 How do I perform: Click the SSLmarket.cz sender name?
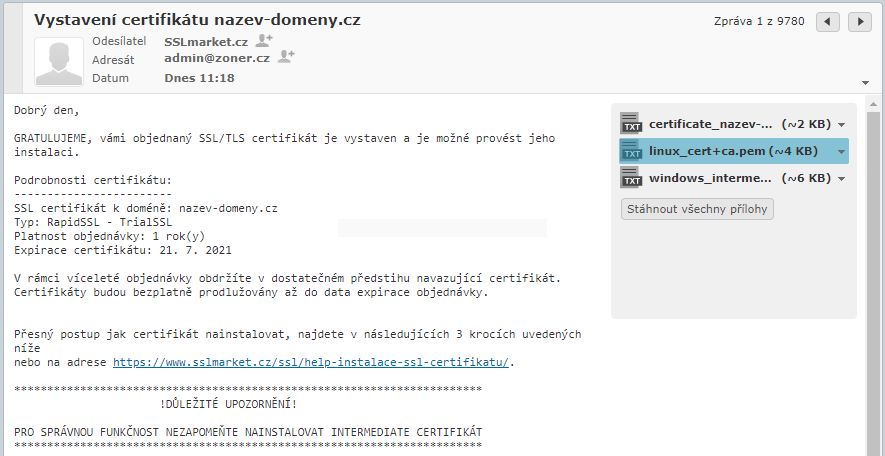click(206, 41)
